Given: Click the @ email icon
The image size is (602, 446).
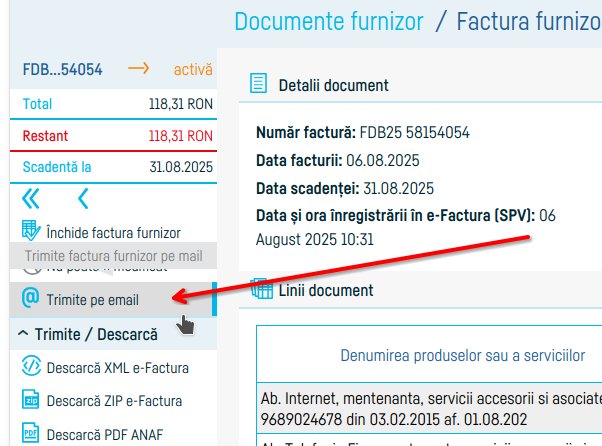Looking at the screenshot, I should (x=31, y=298).
